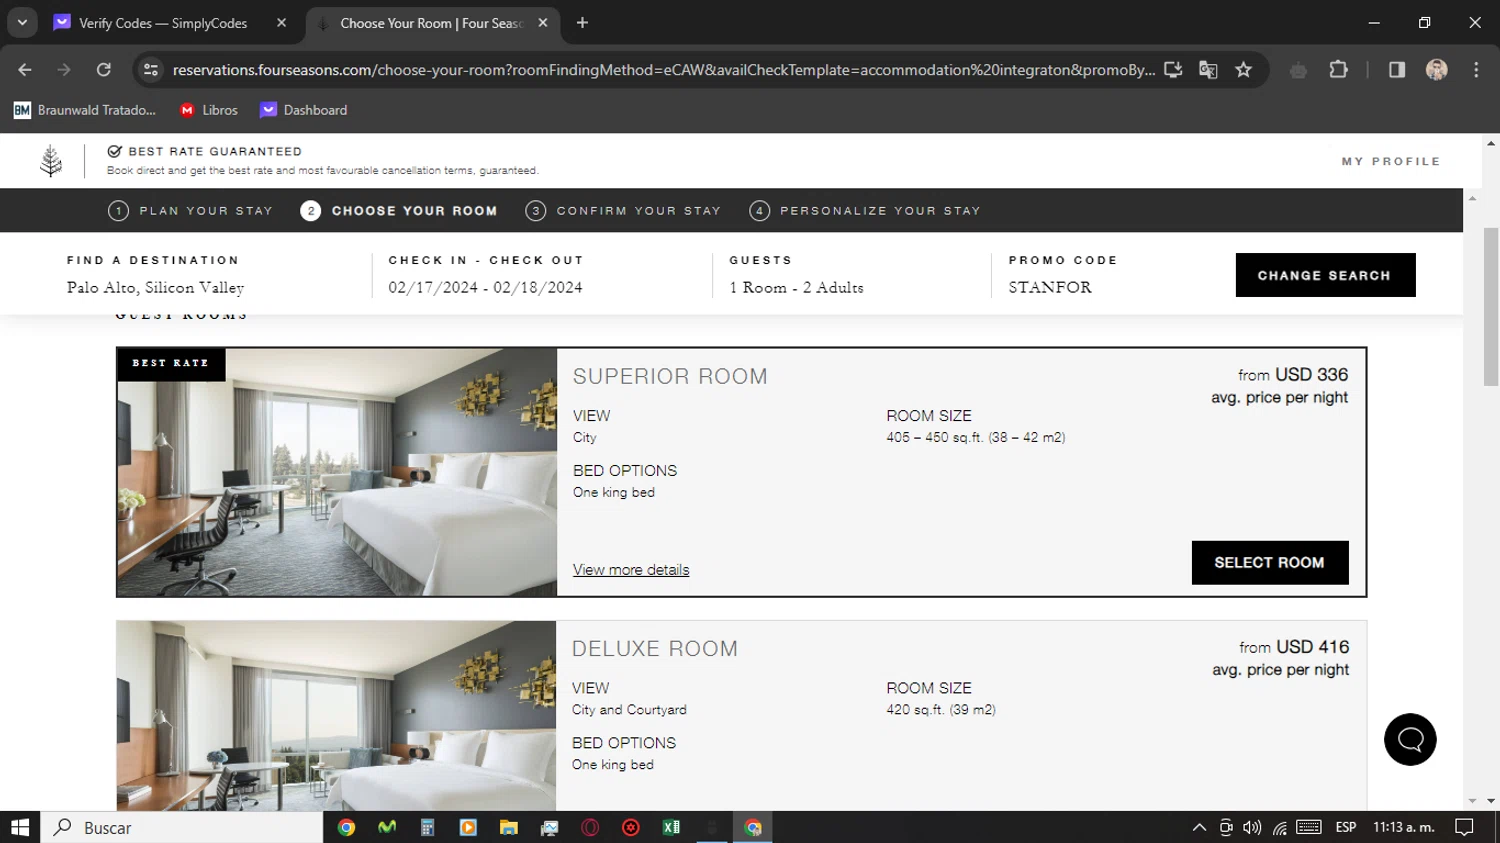
Task: Click step 4 Personalize Your Stay
Action: [865, 211]
